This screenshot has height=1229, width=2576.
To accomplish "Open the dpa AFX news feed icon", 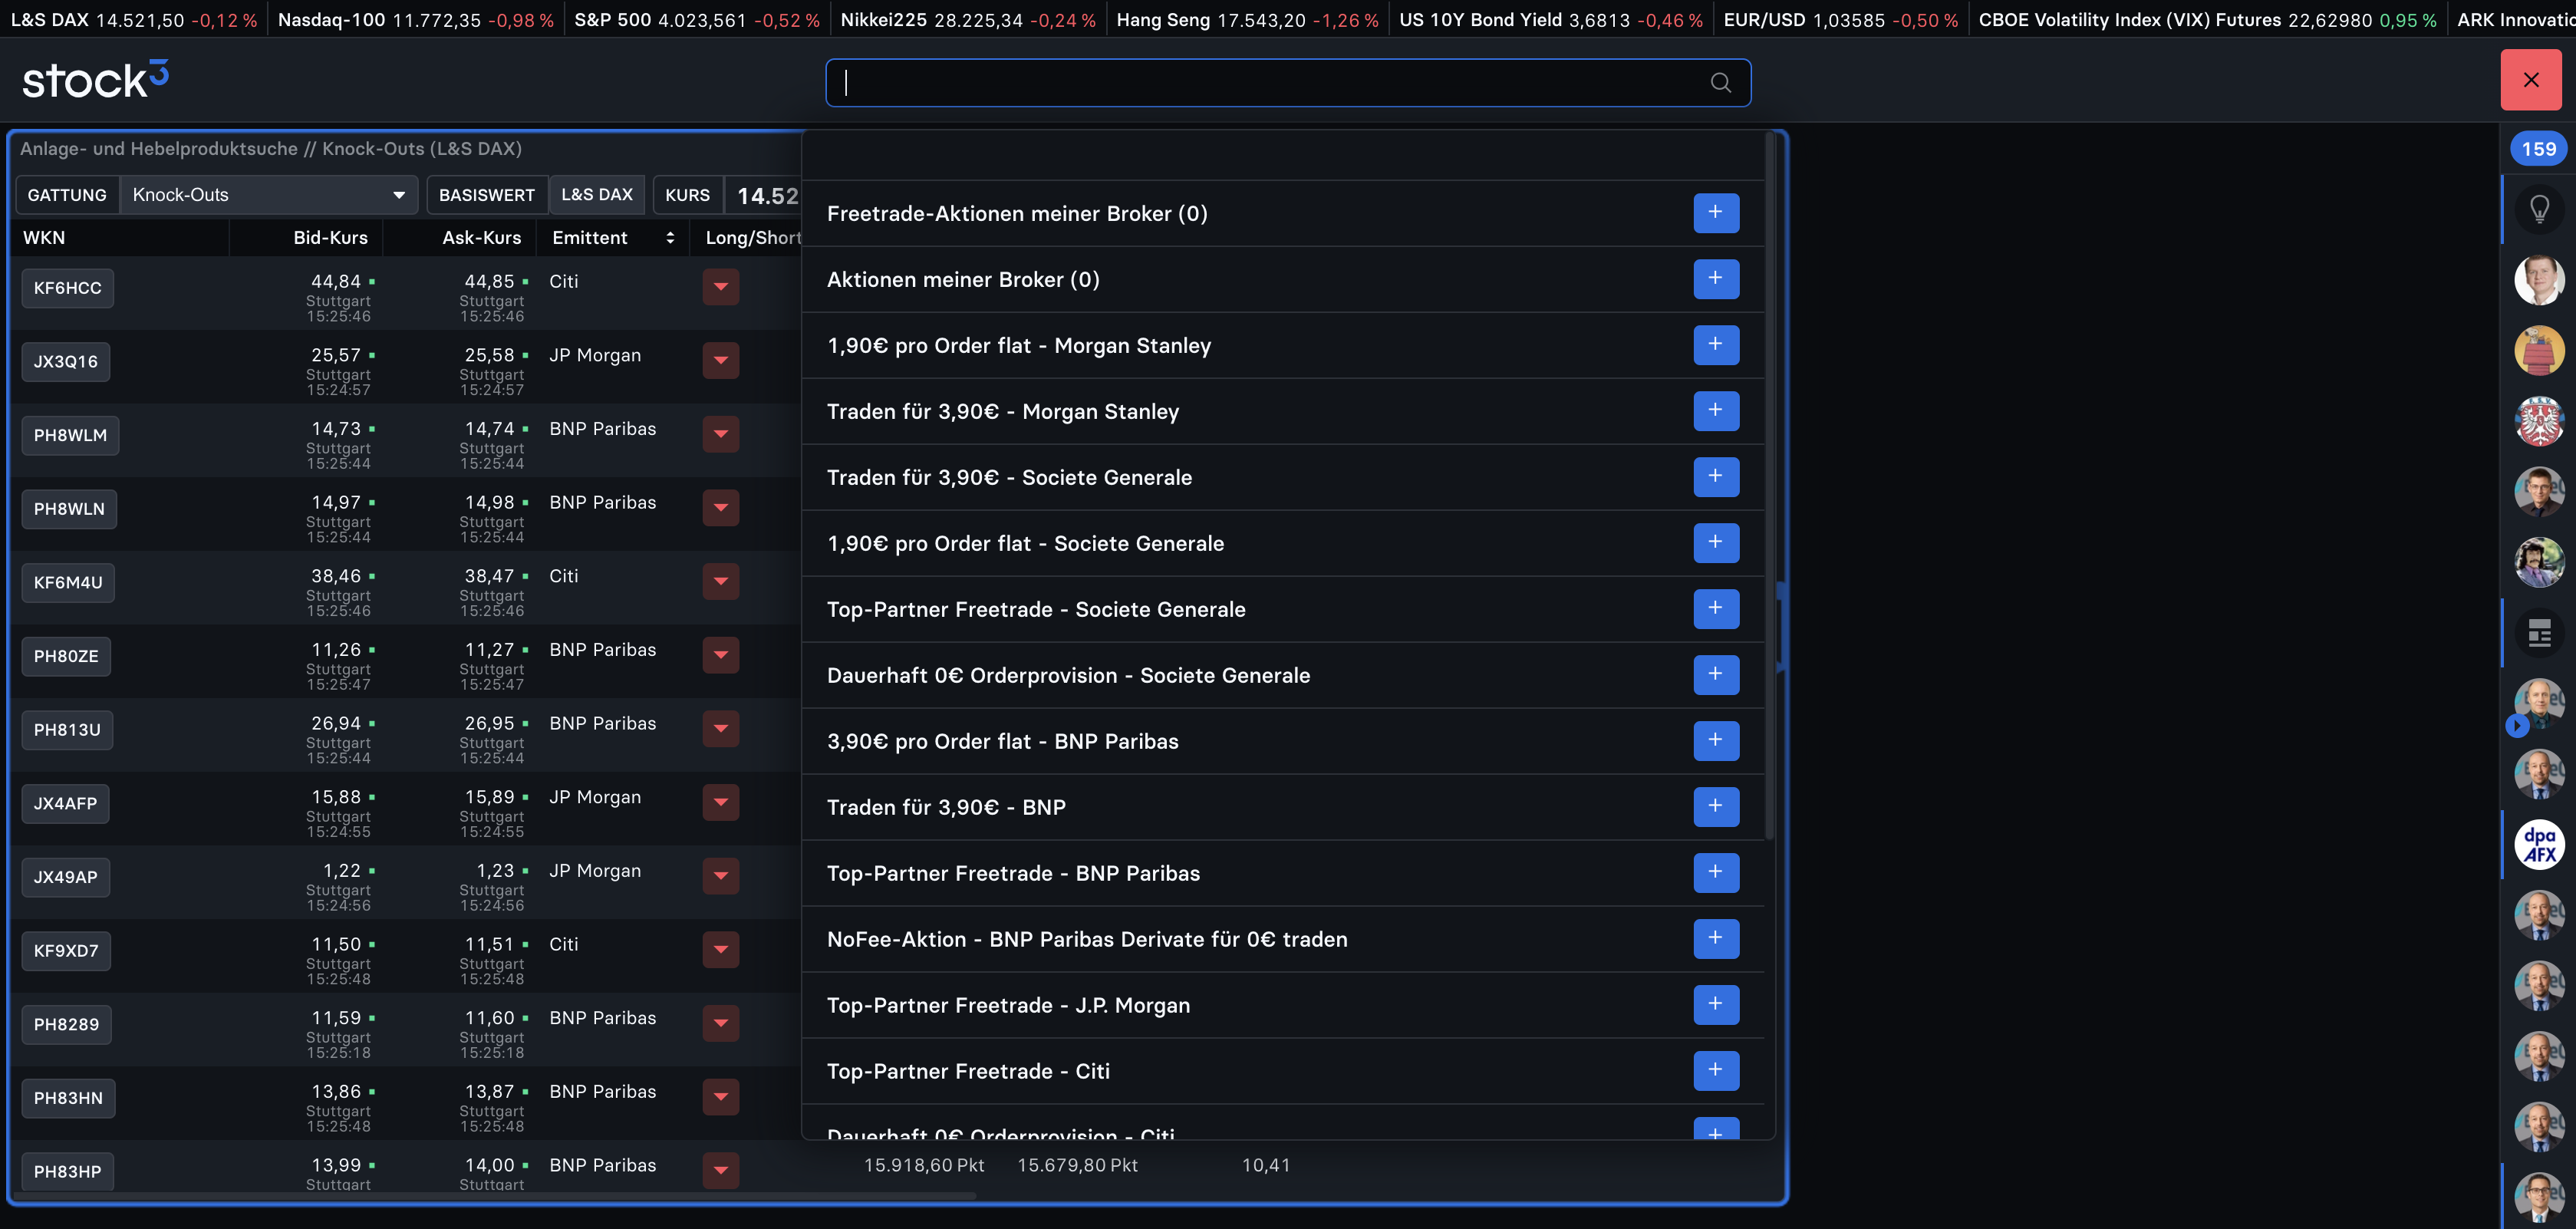I will 2539,845.
